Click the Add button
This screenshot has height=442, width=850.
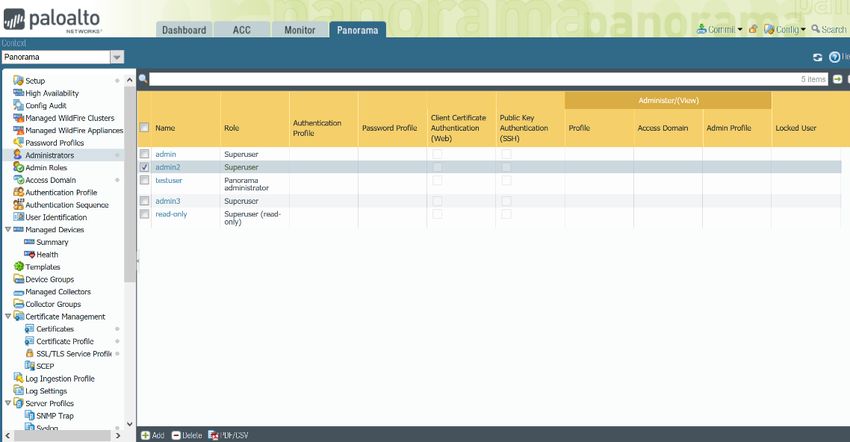point(152,435)
